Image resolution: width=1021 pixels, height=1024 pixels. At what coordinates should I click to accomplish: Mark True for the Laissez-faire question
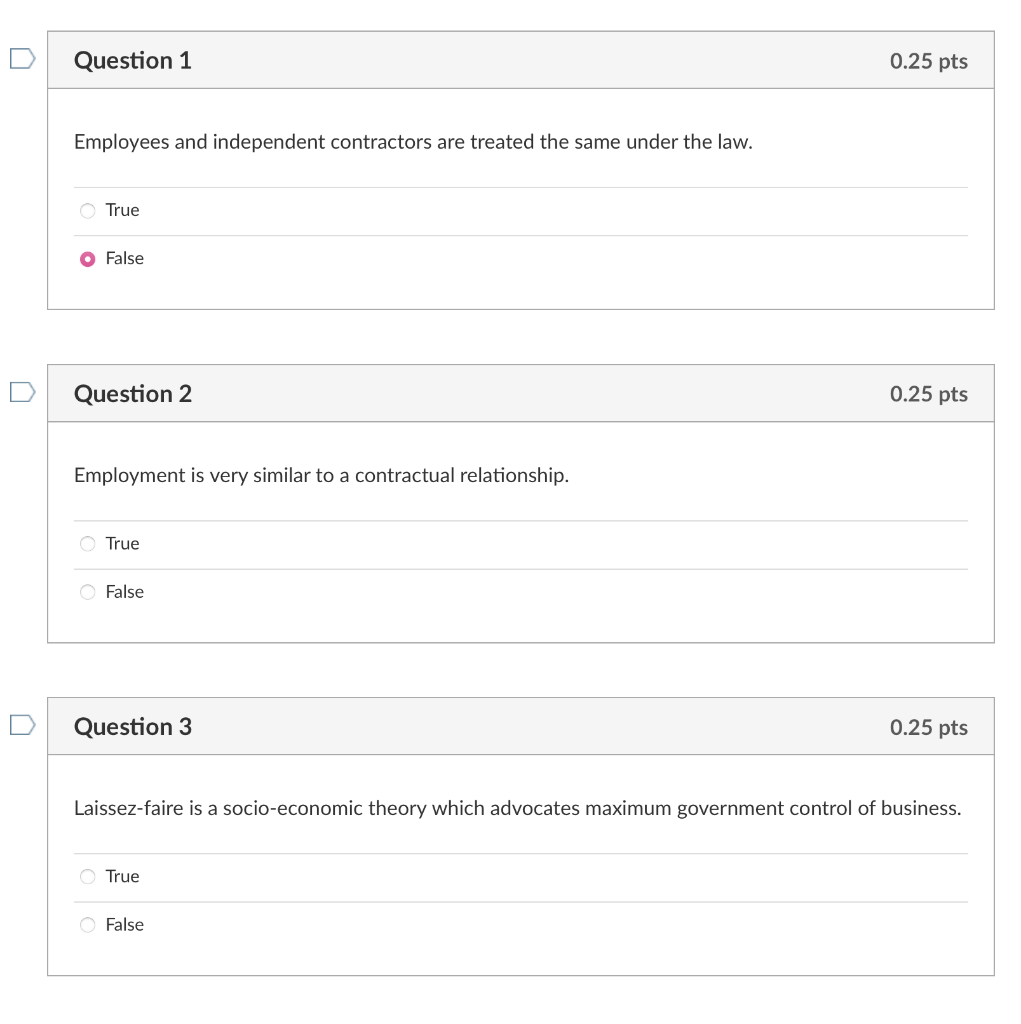click(88, 876)
